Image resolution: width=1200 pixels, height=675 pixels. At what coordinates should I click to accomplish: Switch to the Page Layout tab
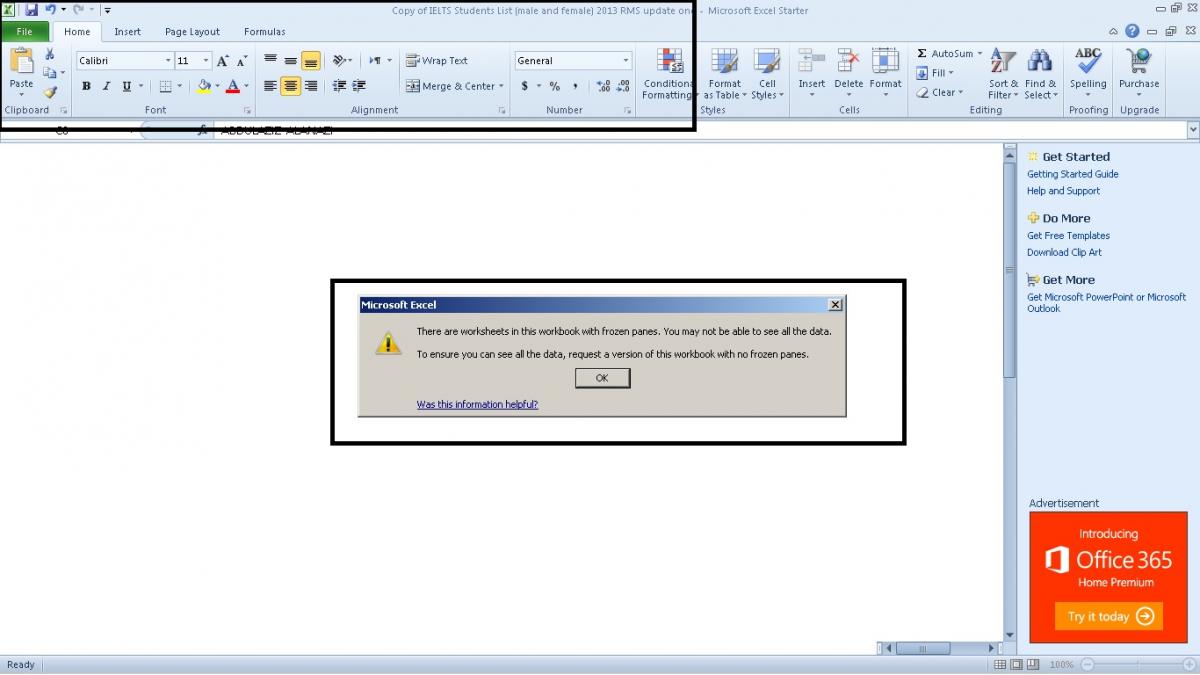click(192, 32)
